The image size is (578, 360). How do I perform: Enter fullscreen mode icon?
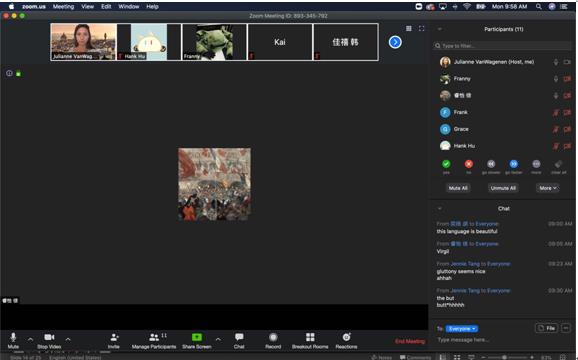click(421, 28)
